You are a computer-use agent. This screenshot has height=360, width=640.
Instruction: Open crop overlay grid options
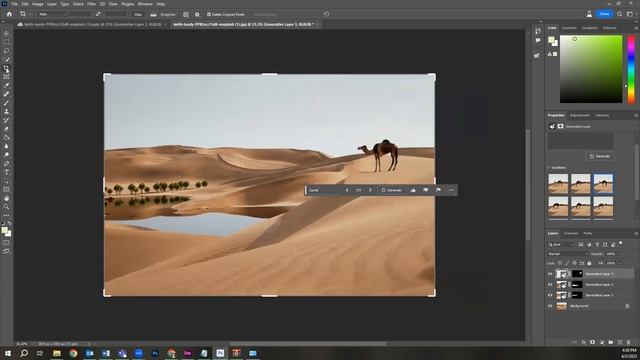[186, 14]
